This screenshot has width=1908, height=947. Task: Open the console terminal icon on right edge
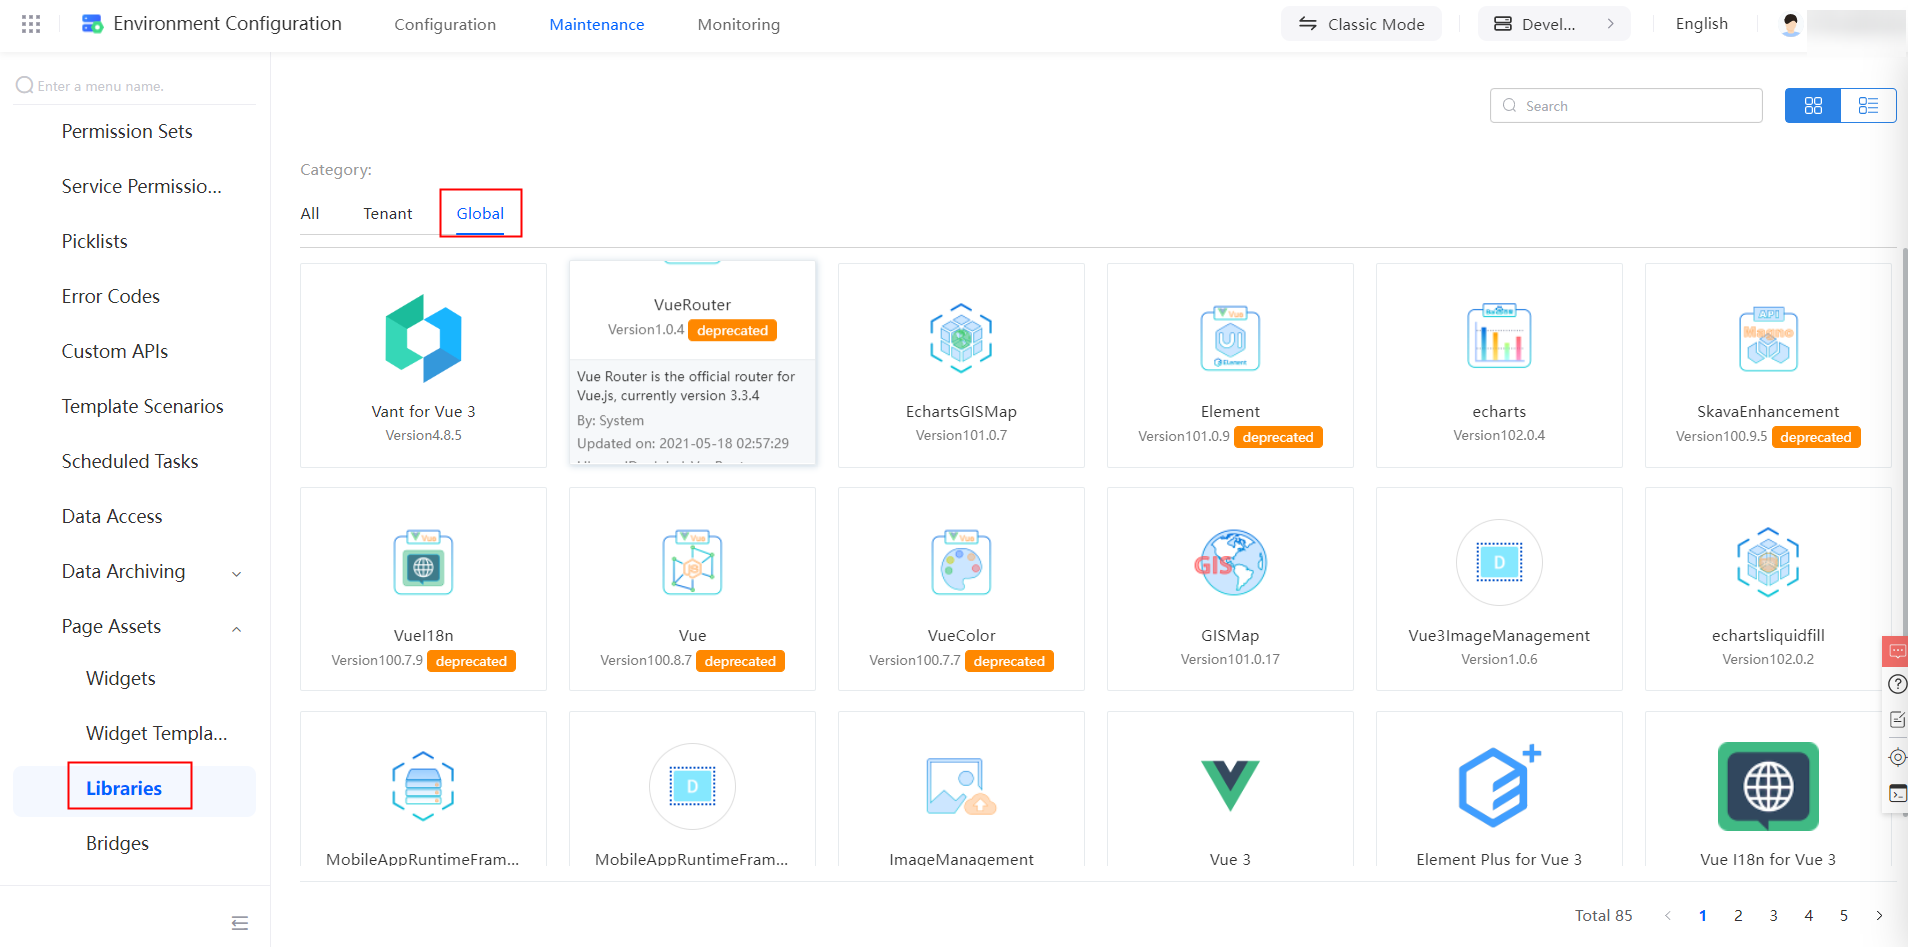(x=1897, y=794)
